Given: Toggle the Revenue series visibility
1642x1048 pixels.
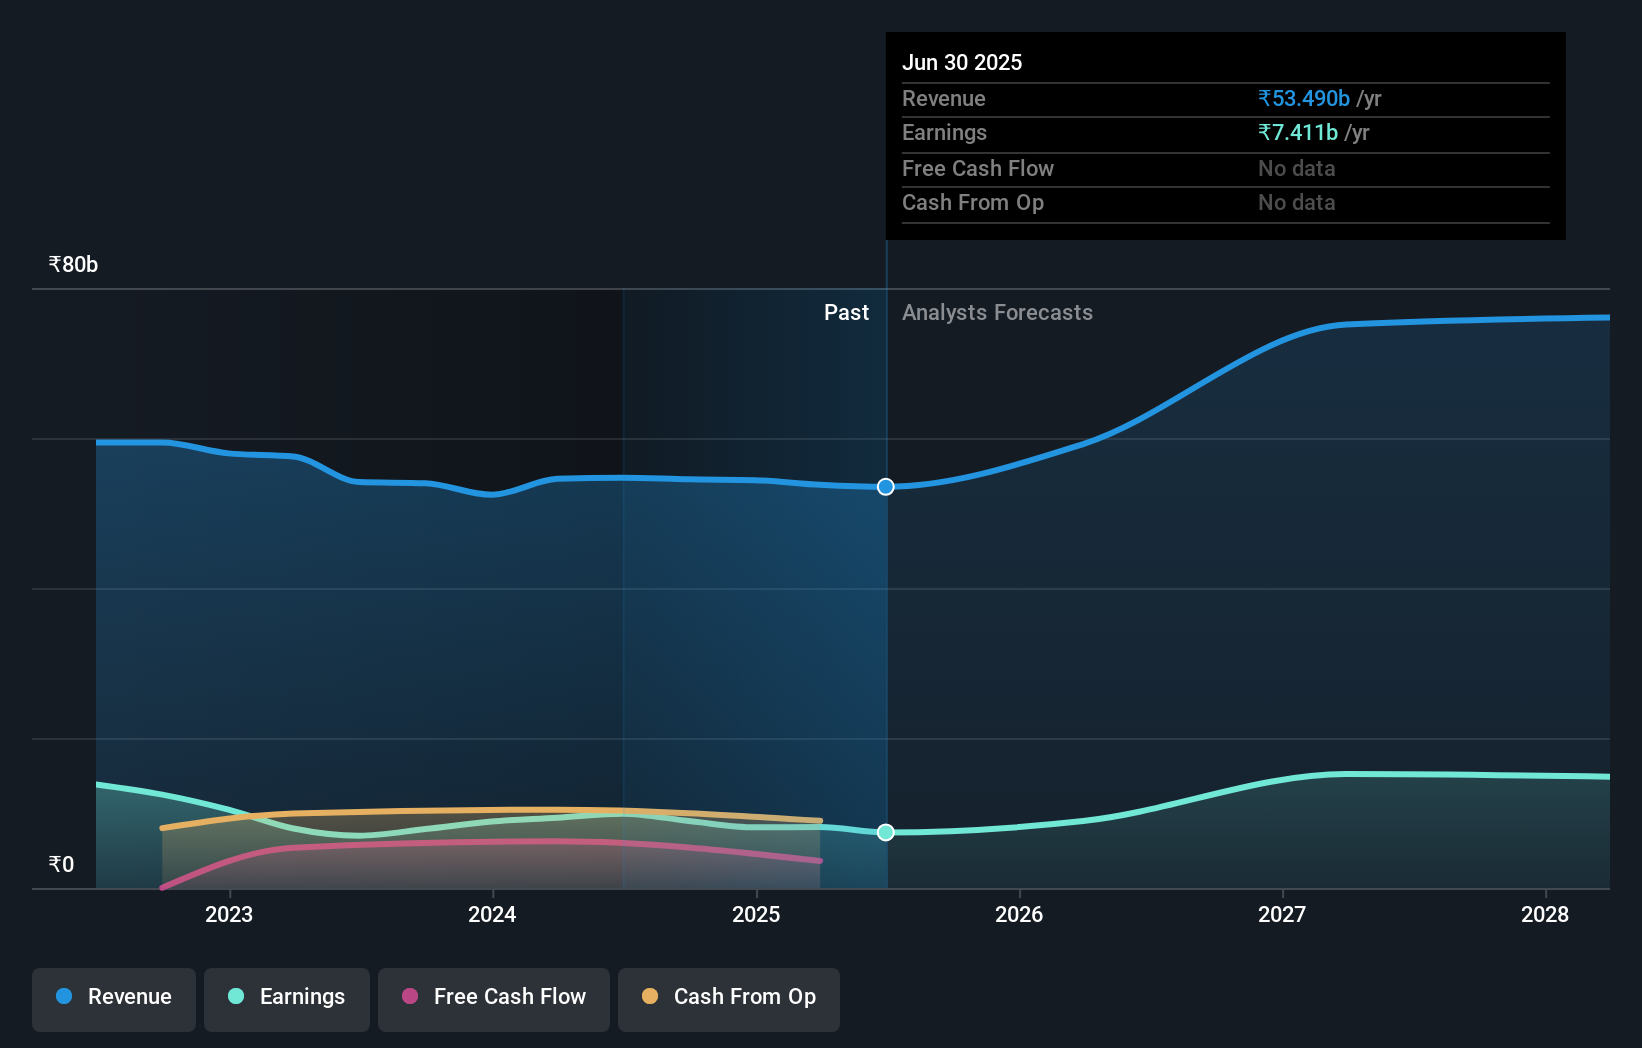Looking at the screenshot, I should pos(113,999).
